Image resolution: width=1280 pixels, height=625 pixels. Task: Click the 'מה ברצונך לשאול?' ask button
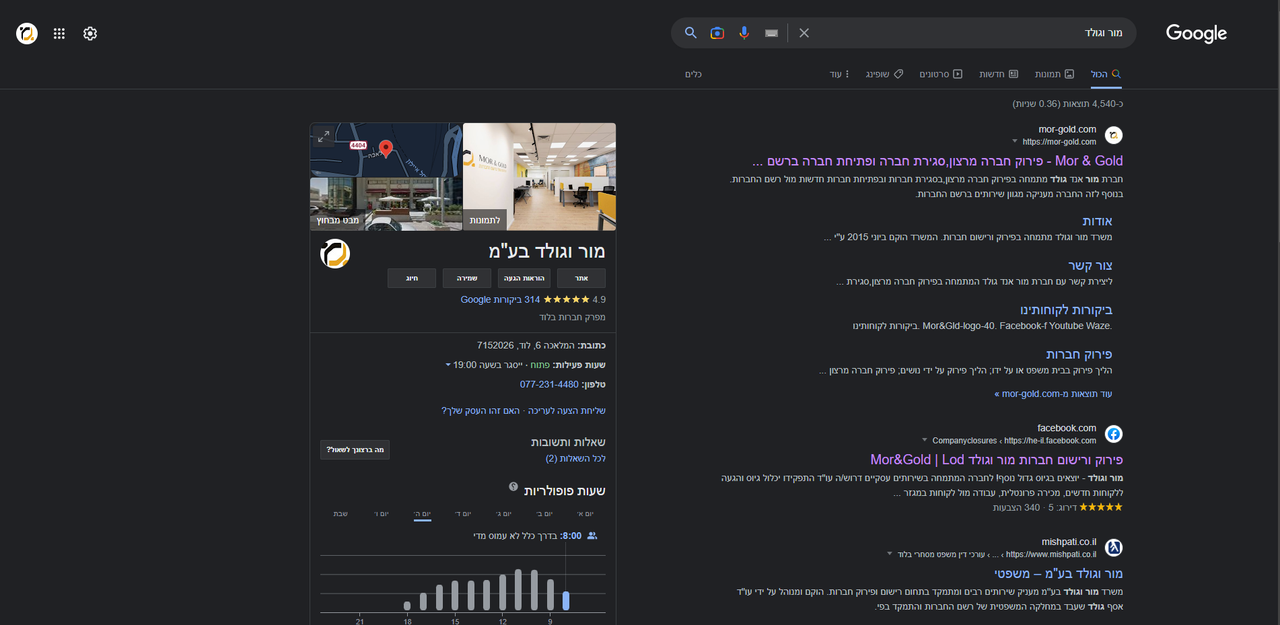[355, 450]
